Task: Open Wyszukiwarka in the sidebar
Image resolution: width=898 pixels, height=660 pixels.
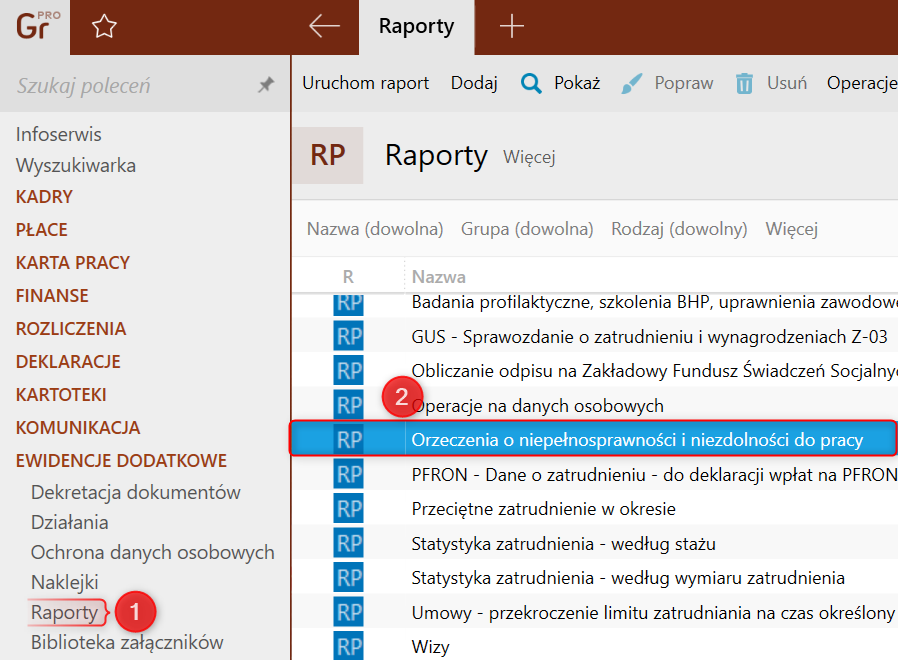Action: (x=76, y=166)
